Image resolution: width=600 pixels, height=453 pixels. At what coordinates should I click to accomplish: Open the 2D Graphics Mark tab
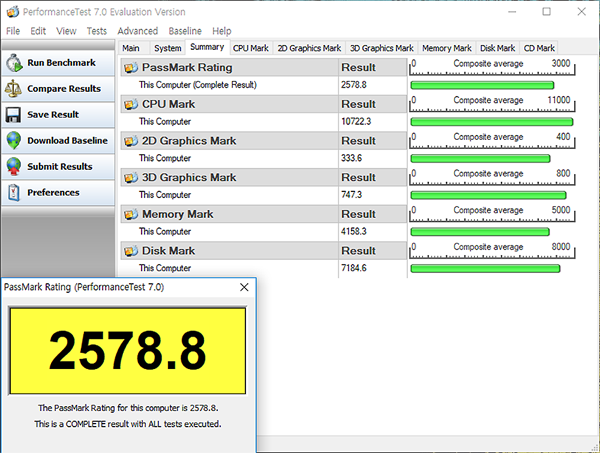tap(309, 48)
